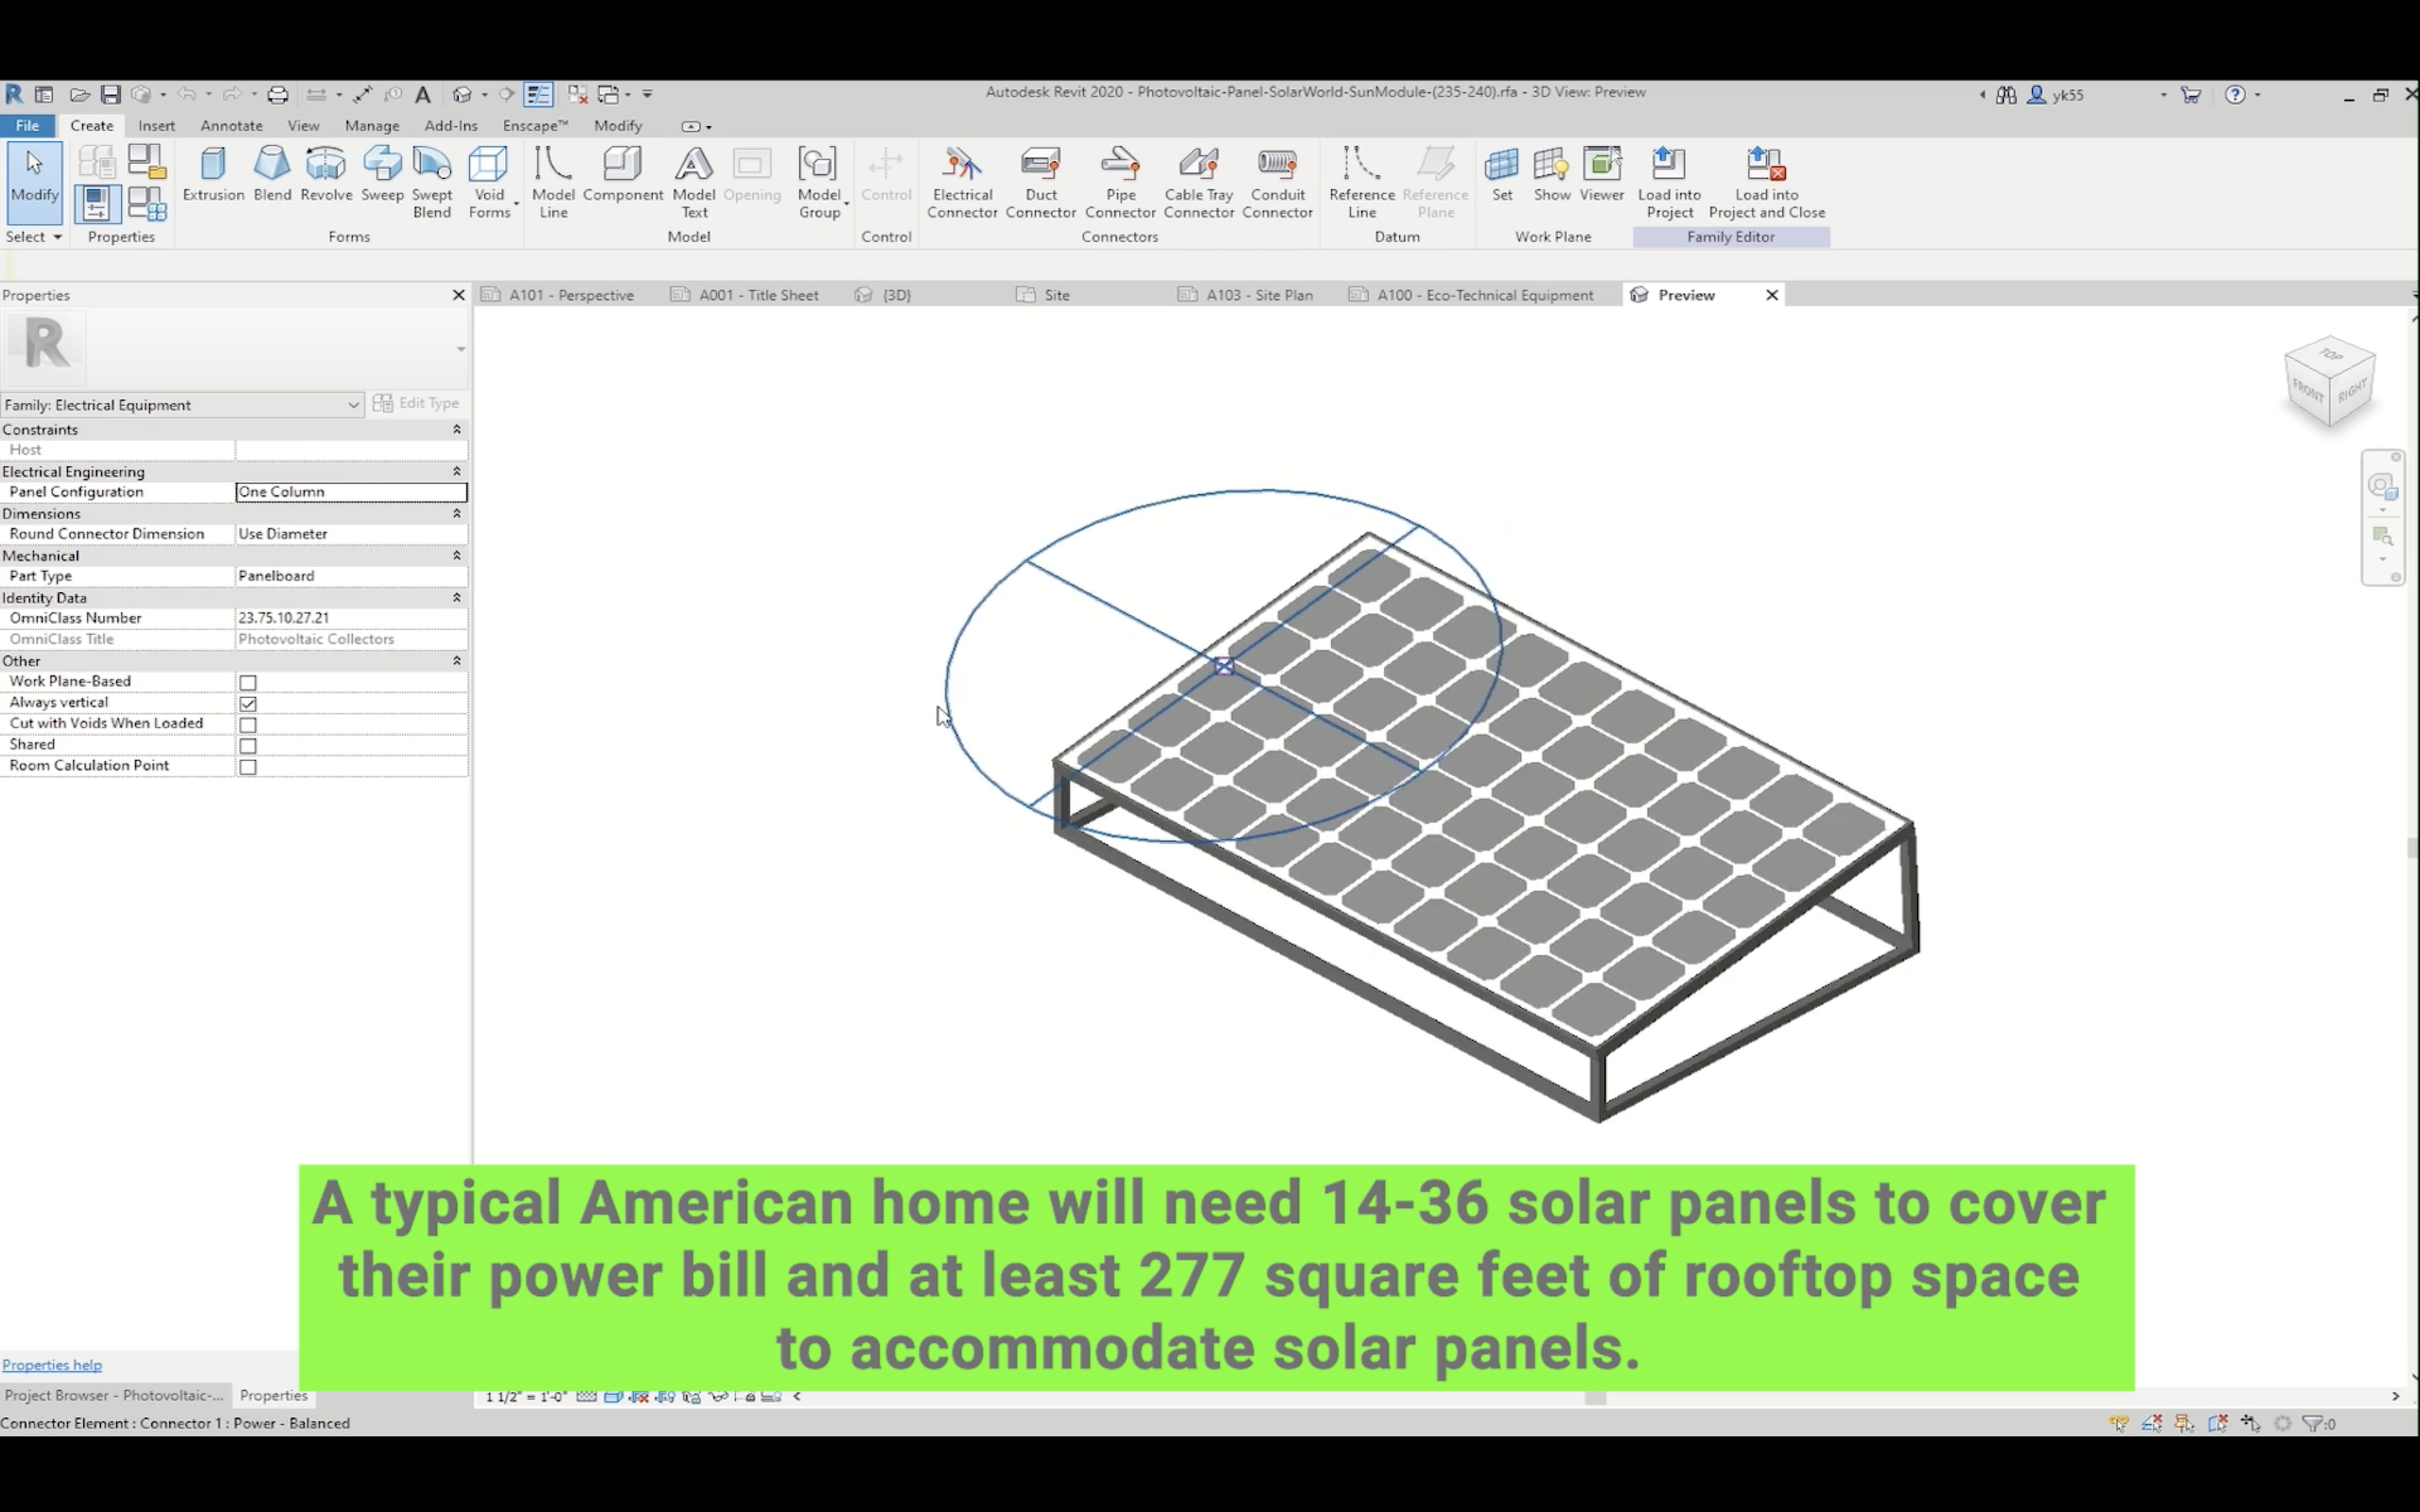Click the Panel Configuration value field

coord(350,492)
